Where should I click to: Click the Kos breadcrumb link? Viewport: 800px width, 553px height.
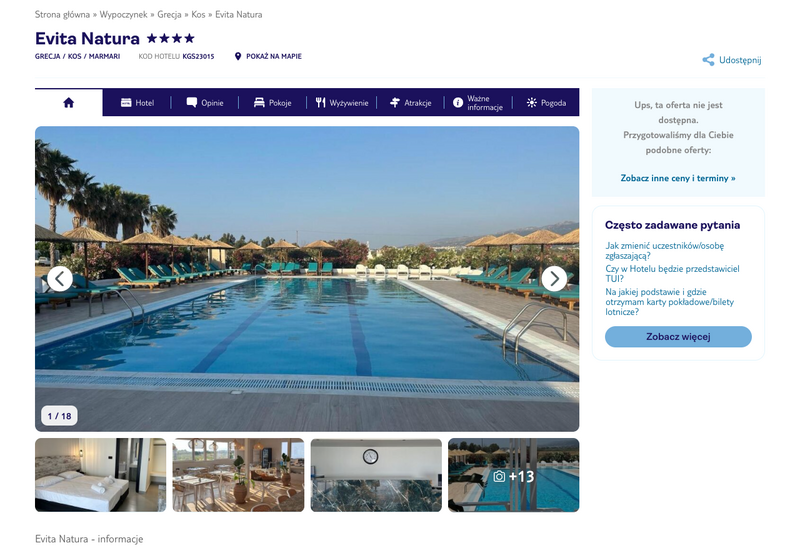[x=198, y=14]
